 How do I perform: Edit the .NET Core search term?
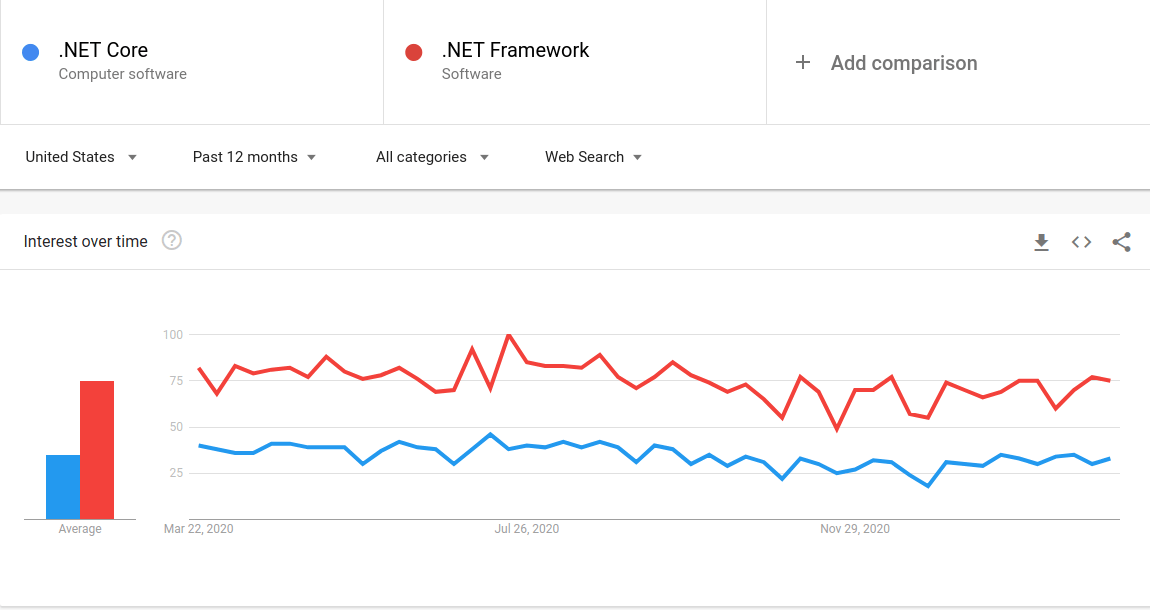coord(104,51)
